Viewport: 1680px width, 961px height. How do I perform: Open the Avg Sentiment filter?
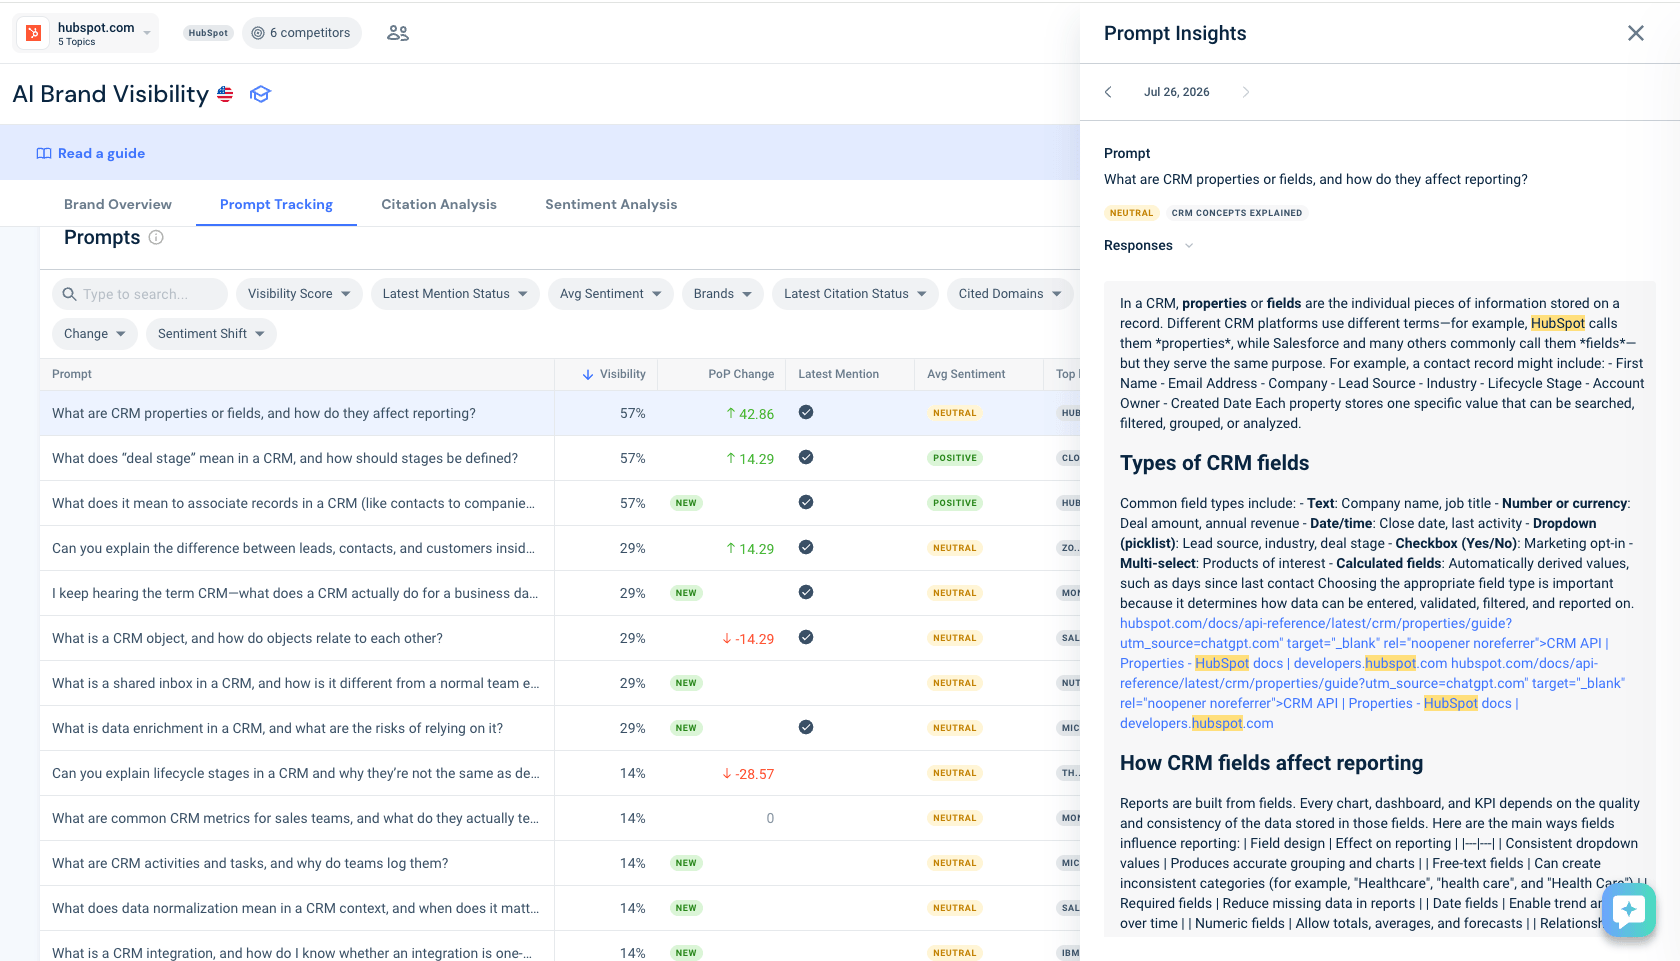pos(611,294)
